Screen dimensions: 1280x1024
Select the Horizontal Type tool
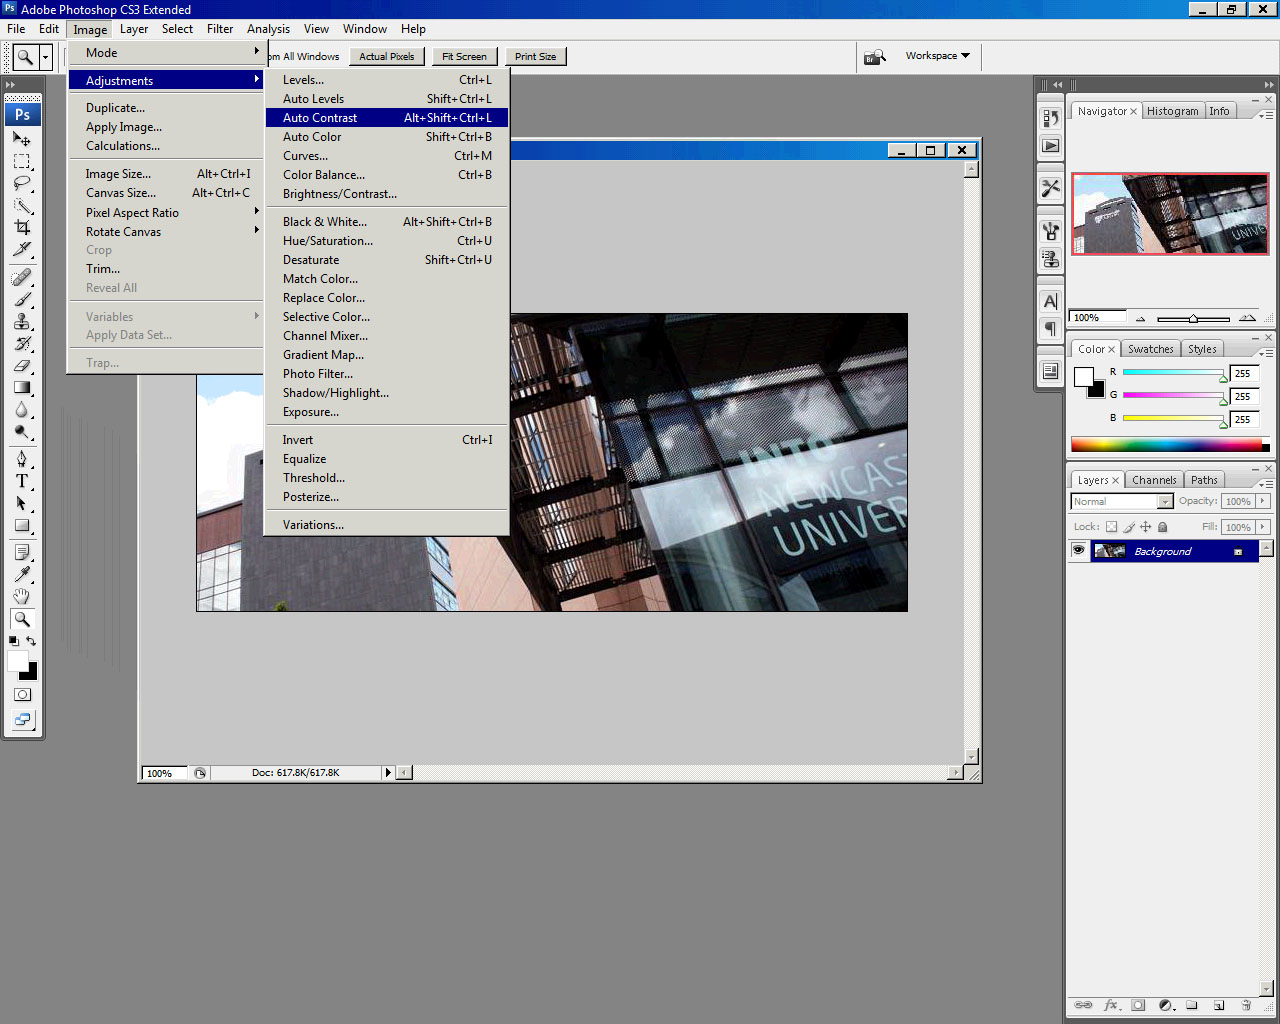(x=22, y=481)
